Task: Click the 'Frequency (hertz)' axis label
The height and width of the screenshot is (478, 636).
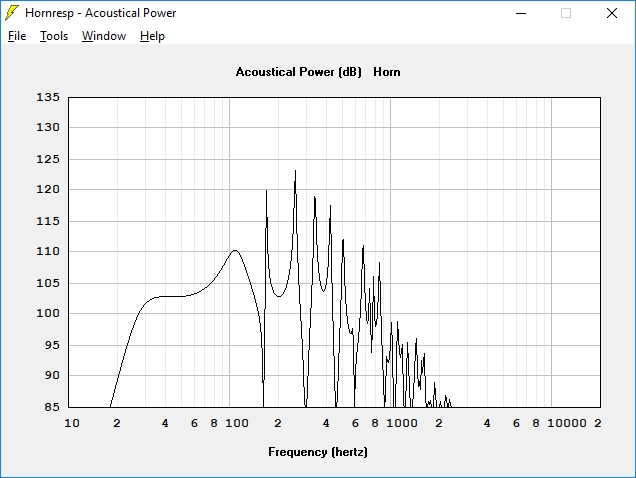Action: tap(318, 452)
